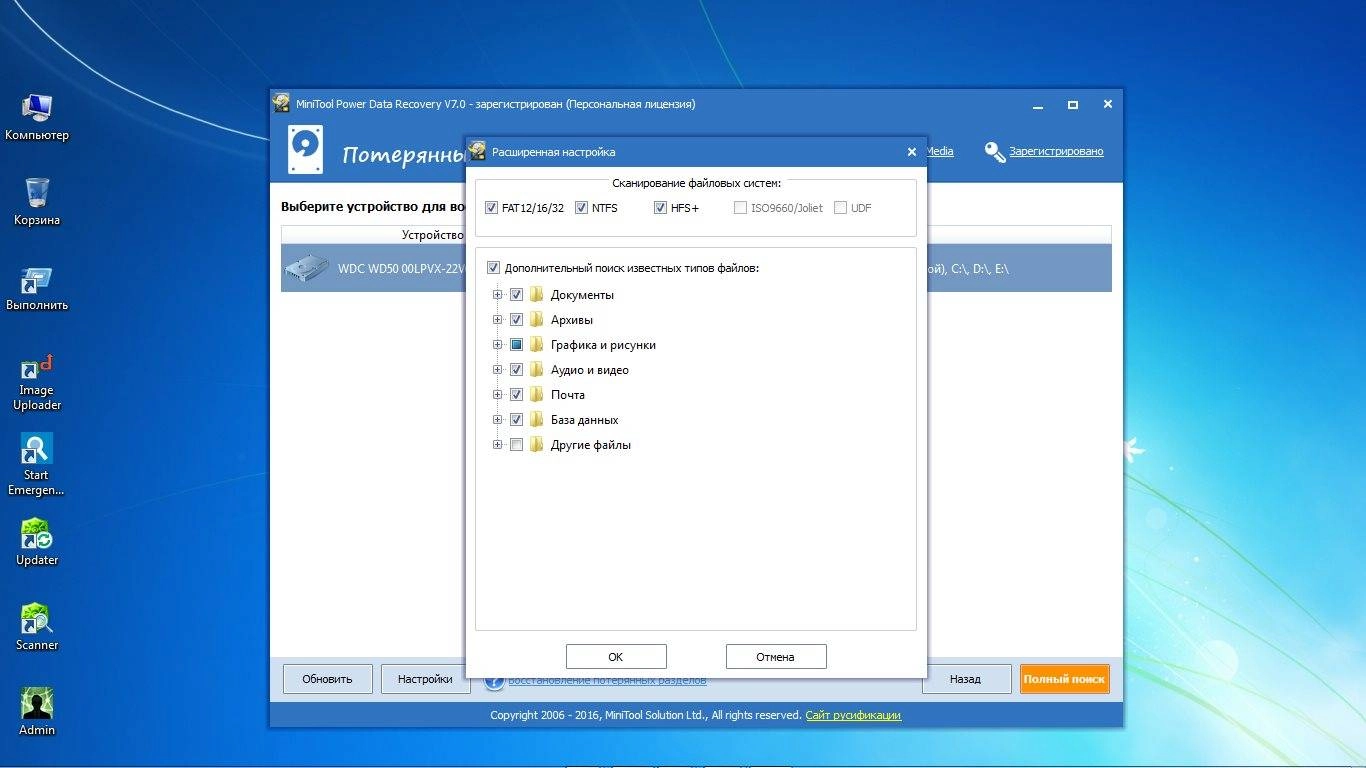Confirm settings with the OK button
Viewport: 1366px width, 768px height.
tap(616, 657)
